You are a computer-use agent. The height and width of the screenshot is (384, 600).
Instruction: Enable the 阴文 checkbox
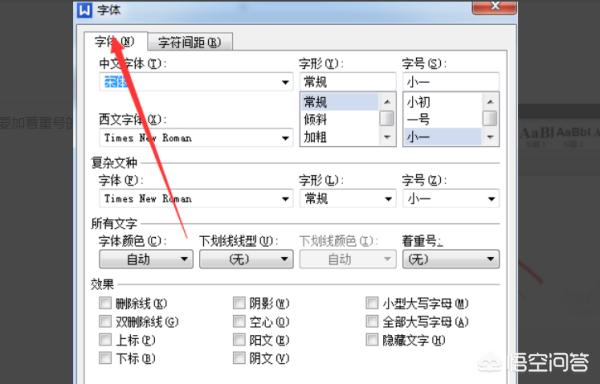pos(239,358)
